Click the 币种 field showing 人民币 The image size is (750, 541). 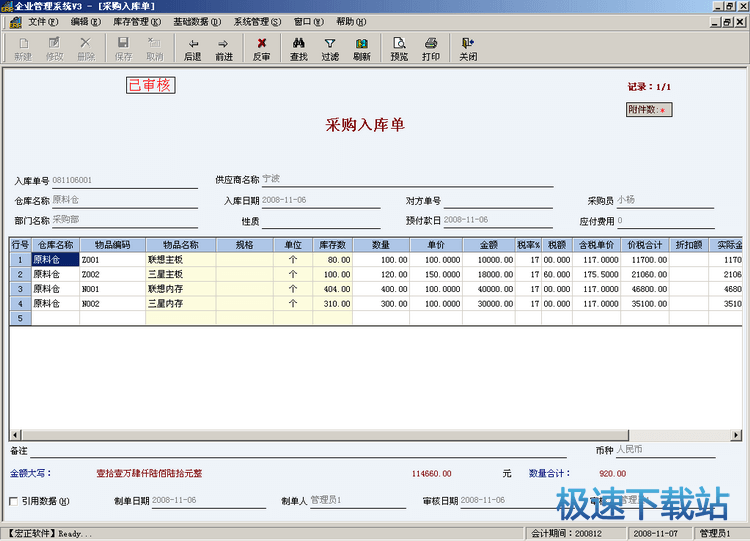click(665, 450)
